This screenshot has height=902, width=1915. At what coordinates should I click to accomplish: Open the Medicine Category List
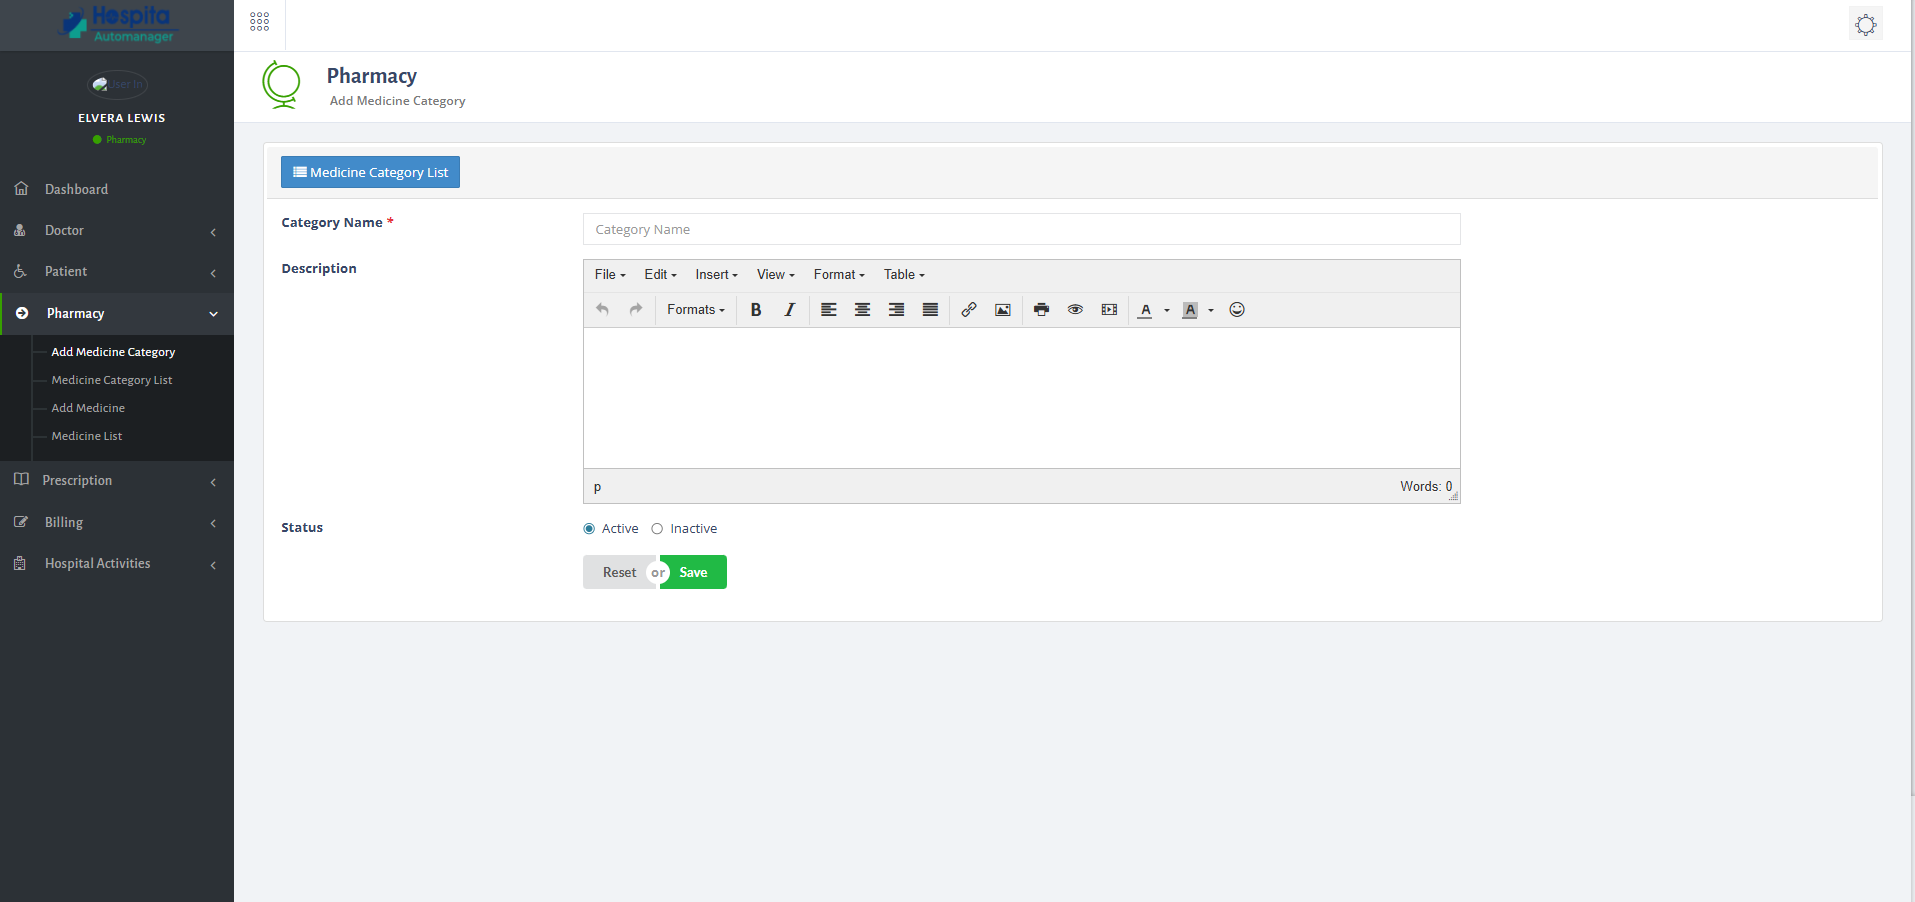tap(370, 171)
